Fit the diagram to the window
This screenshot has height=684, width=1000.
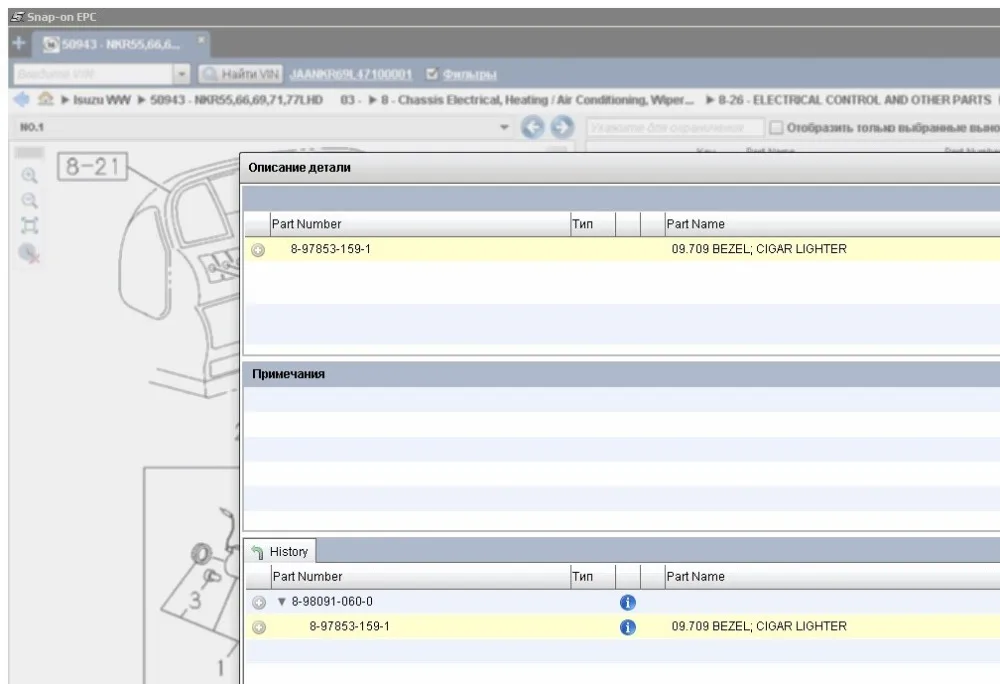29,226
